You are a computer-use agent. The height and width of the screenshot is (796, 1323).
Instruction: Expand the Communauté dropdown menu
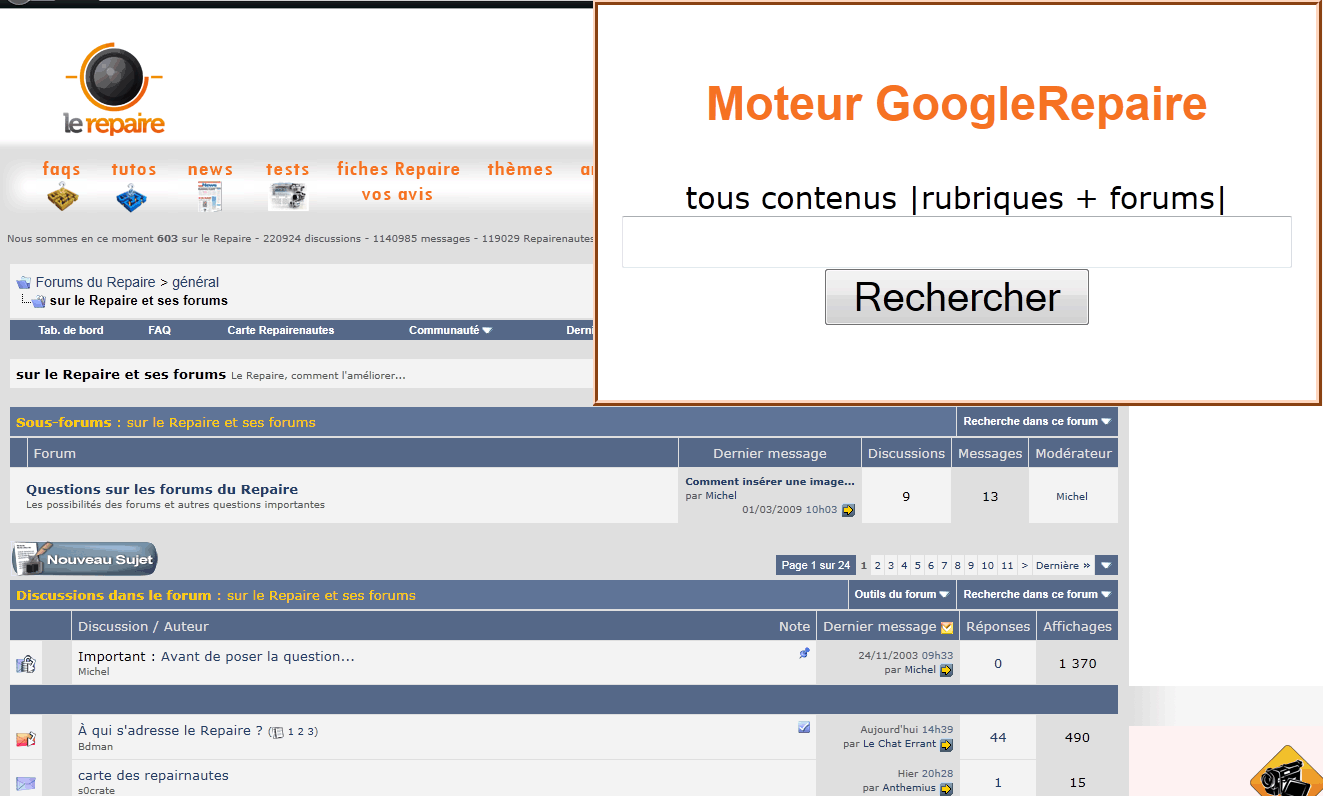(450, 330)
